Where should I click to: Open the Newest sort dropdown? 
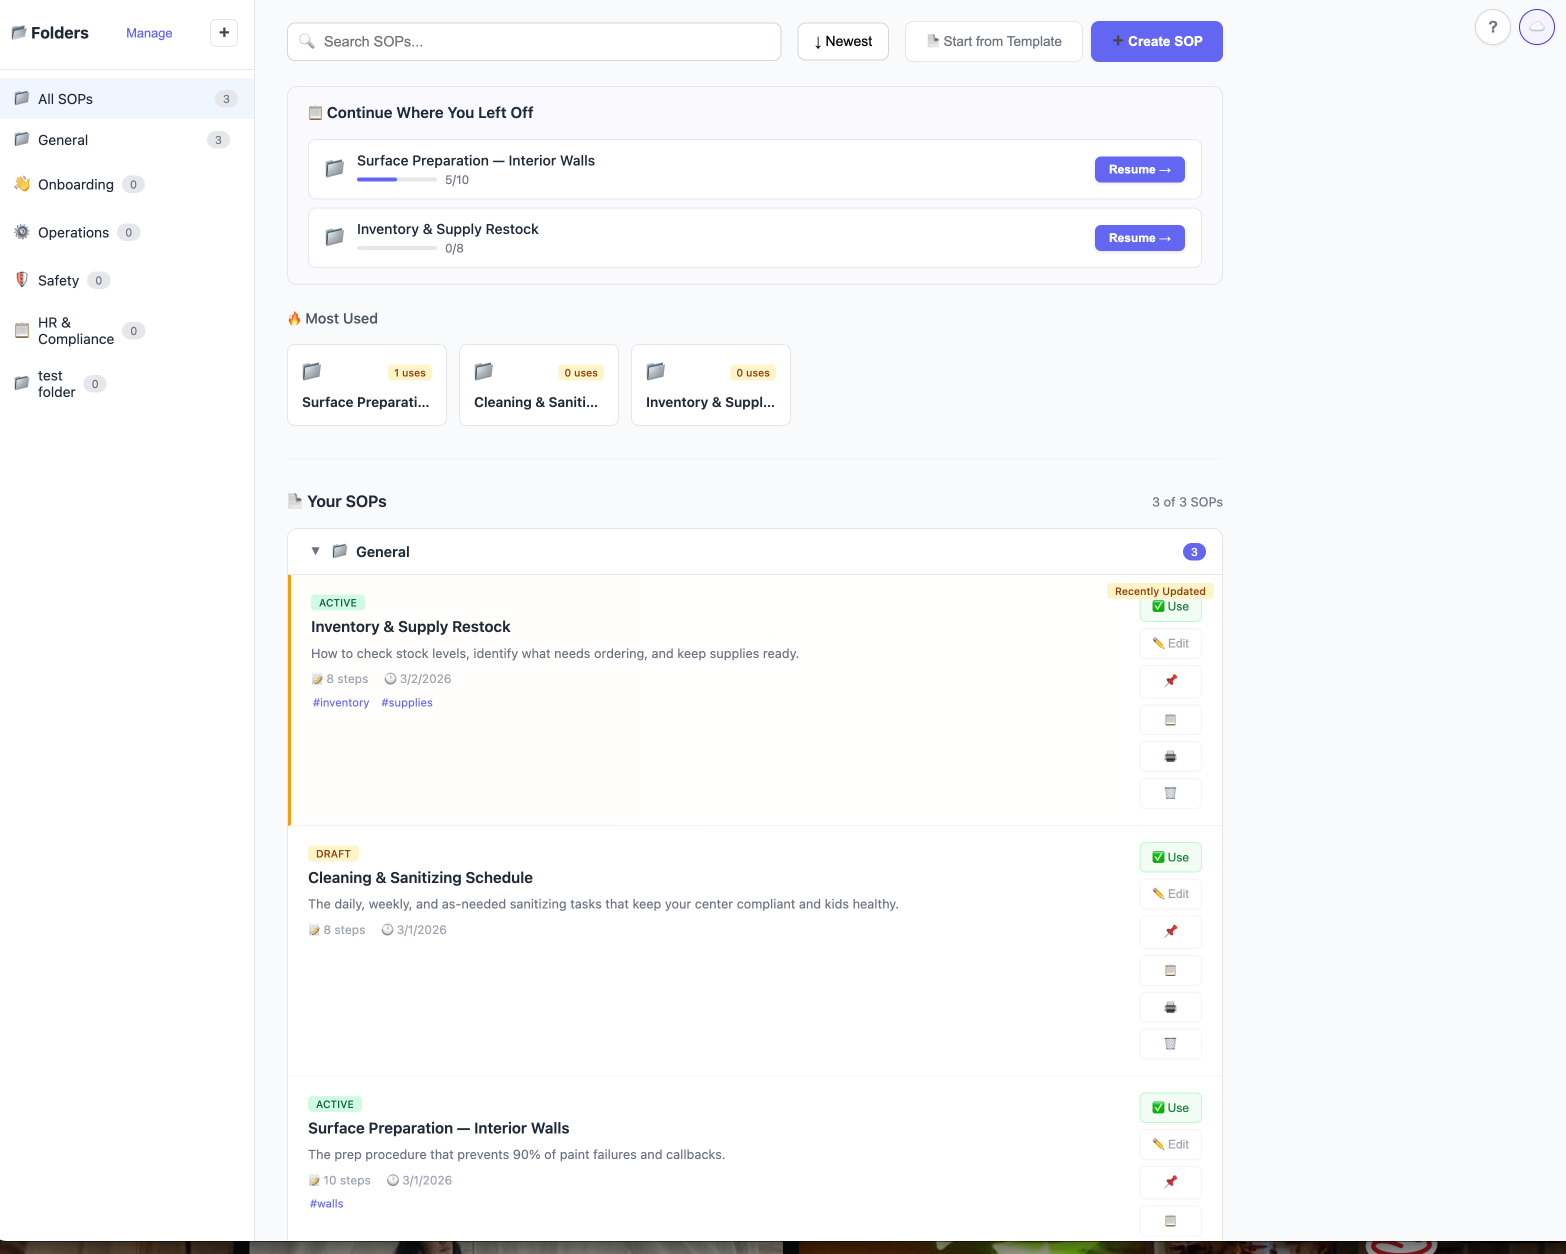[x=843, y=41]
